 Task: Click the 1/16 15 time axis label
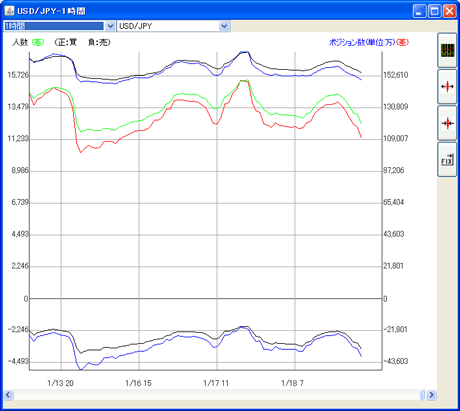pos(138,383)
